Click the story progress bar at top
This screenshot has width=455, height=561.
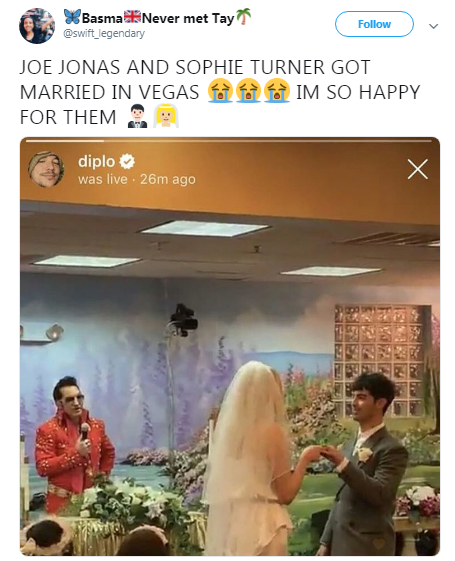(229, 141)
